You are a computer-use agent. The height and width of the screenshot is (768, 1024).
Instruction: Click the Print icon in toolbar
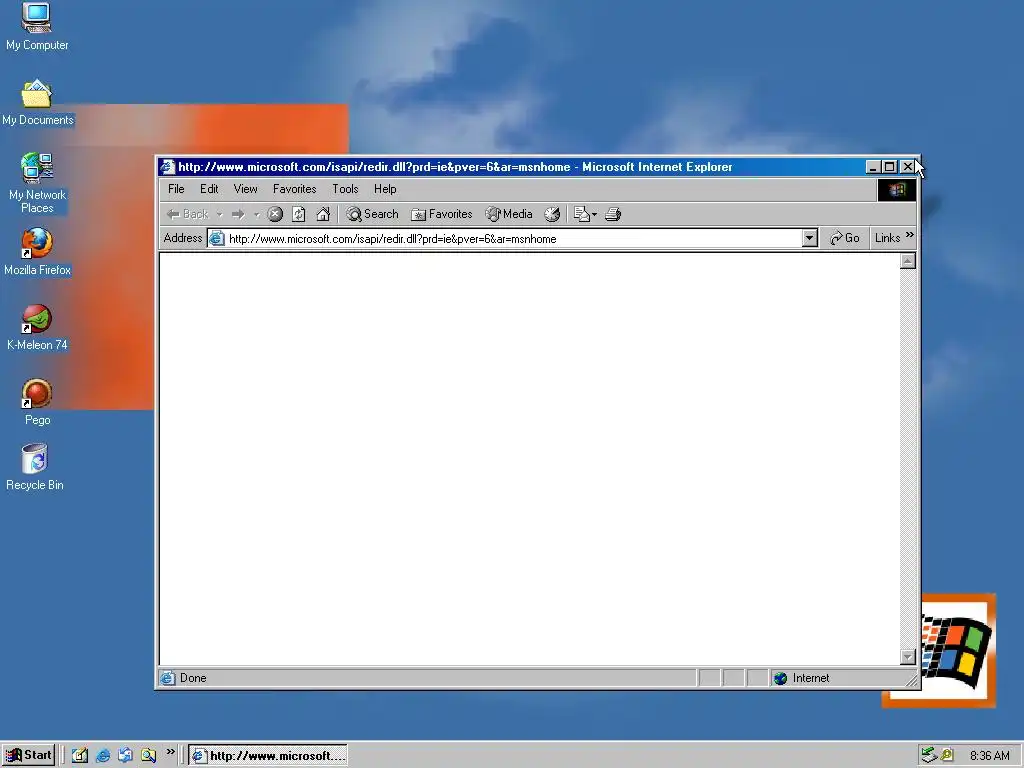tap(613, 214)
